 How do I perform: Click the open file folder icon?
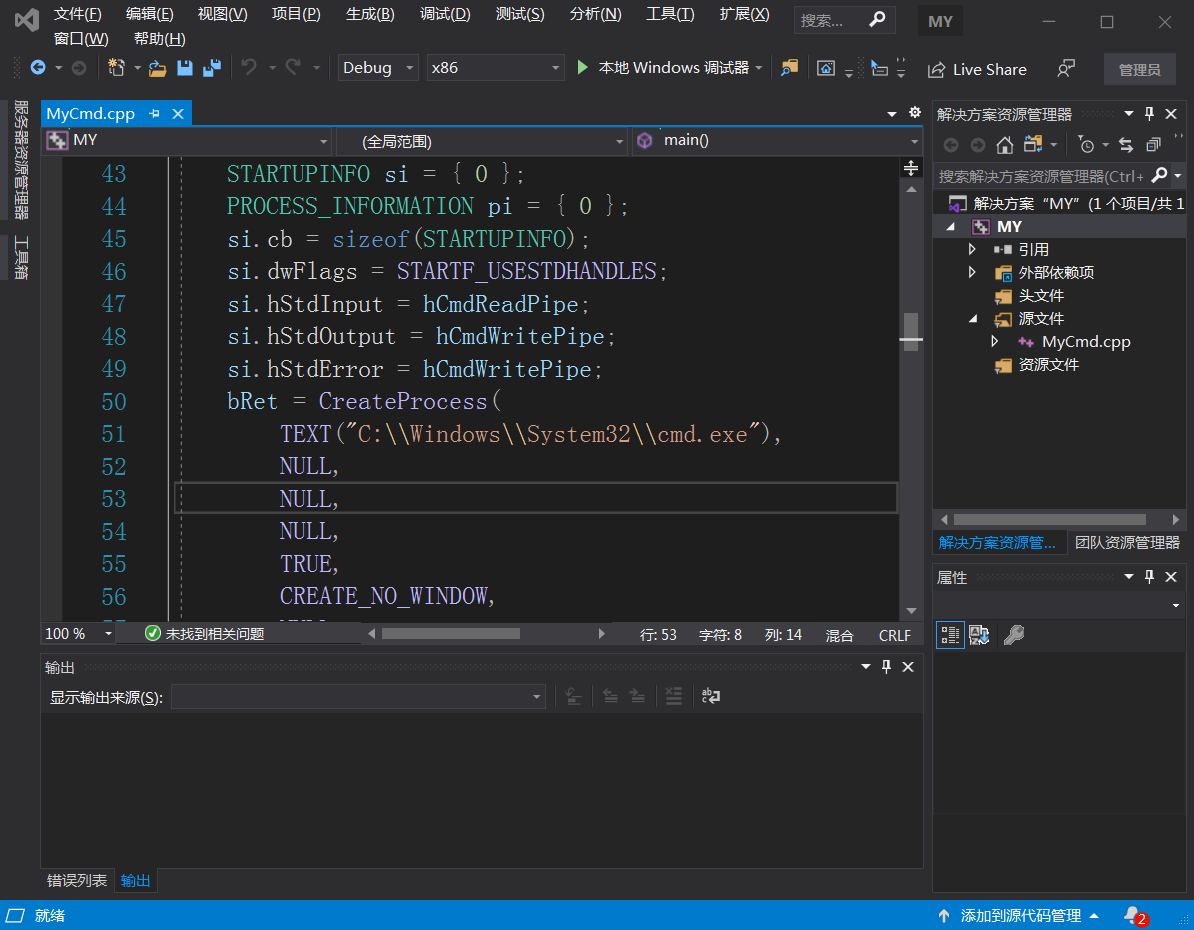pyautogui.click(x=158, y=69)
